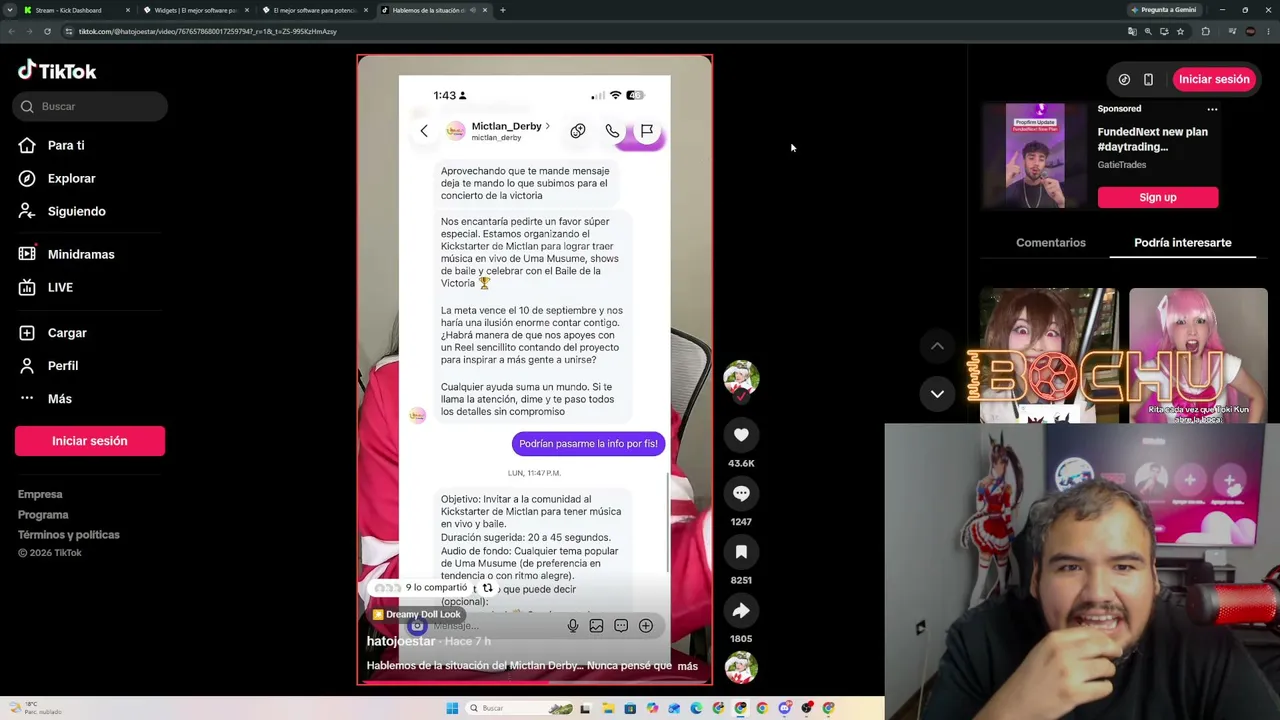Viewport: 1280px width, 720px height.
Task: Open the hatojoestar username link
Action: tap(401, 641)
